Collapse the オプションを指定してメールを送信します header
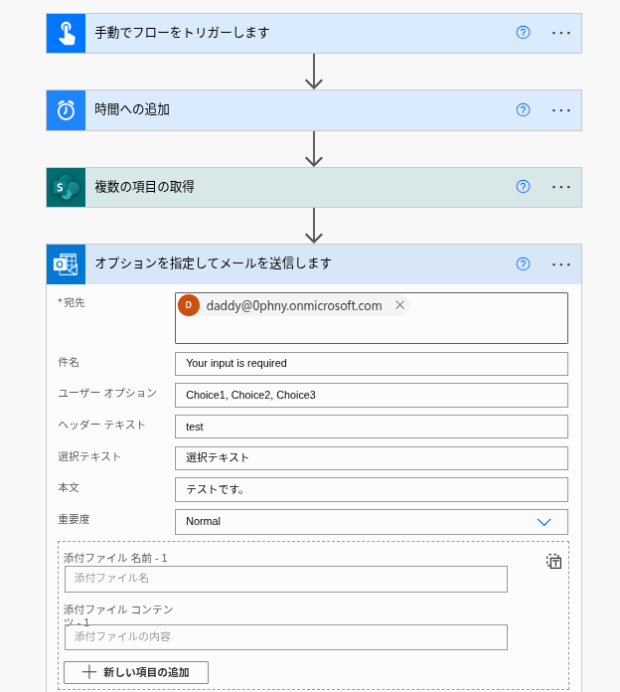The width and height of the screenshot is (620, 692). (x=314, y=264)
